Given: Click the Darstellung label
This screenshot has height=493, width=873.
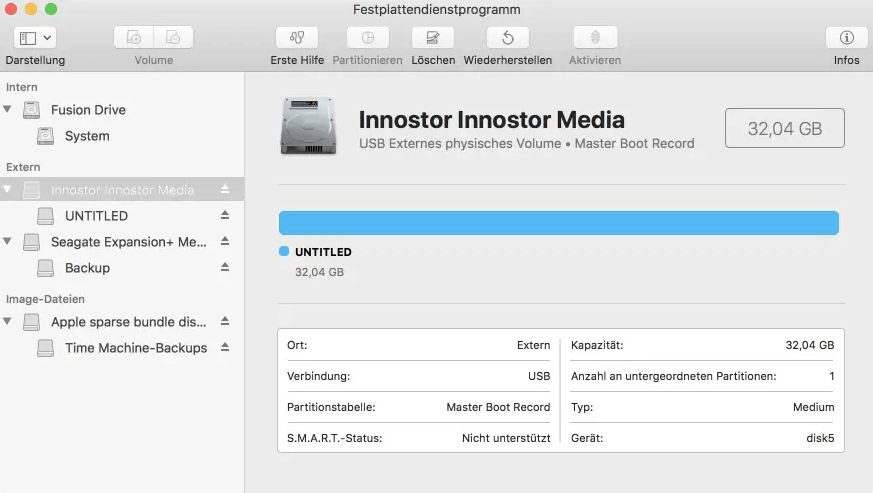Looking at the screenshot, I should coord(35,60).
